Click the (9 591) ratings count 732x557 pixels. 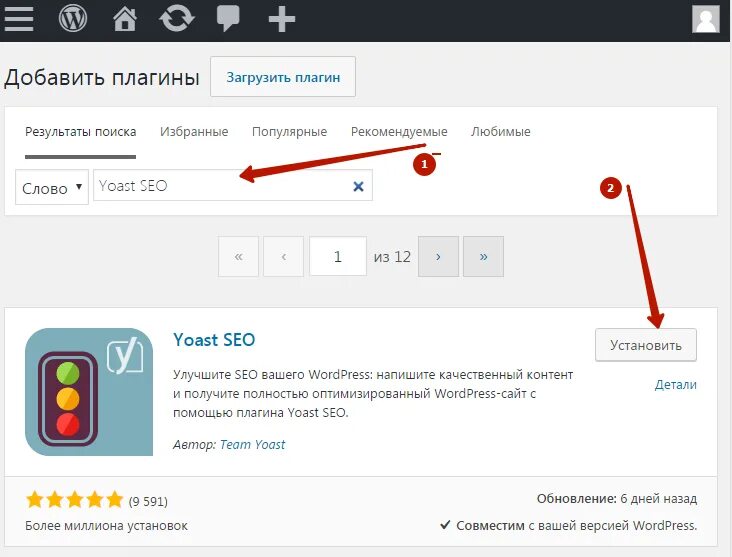[148, 501]
